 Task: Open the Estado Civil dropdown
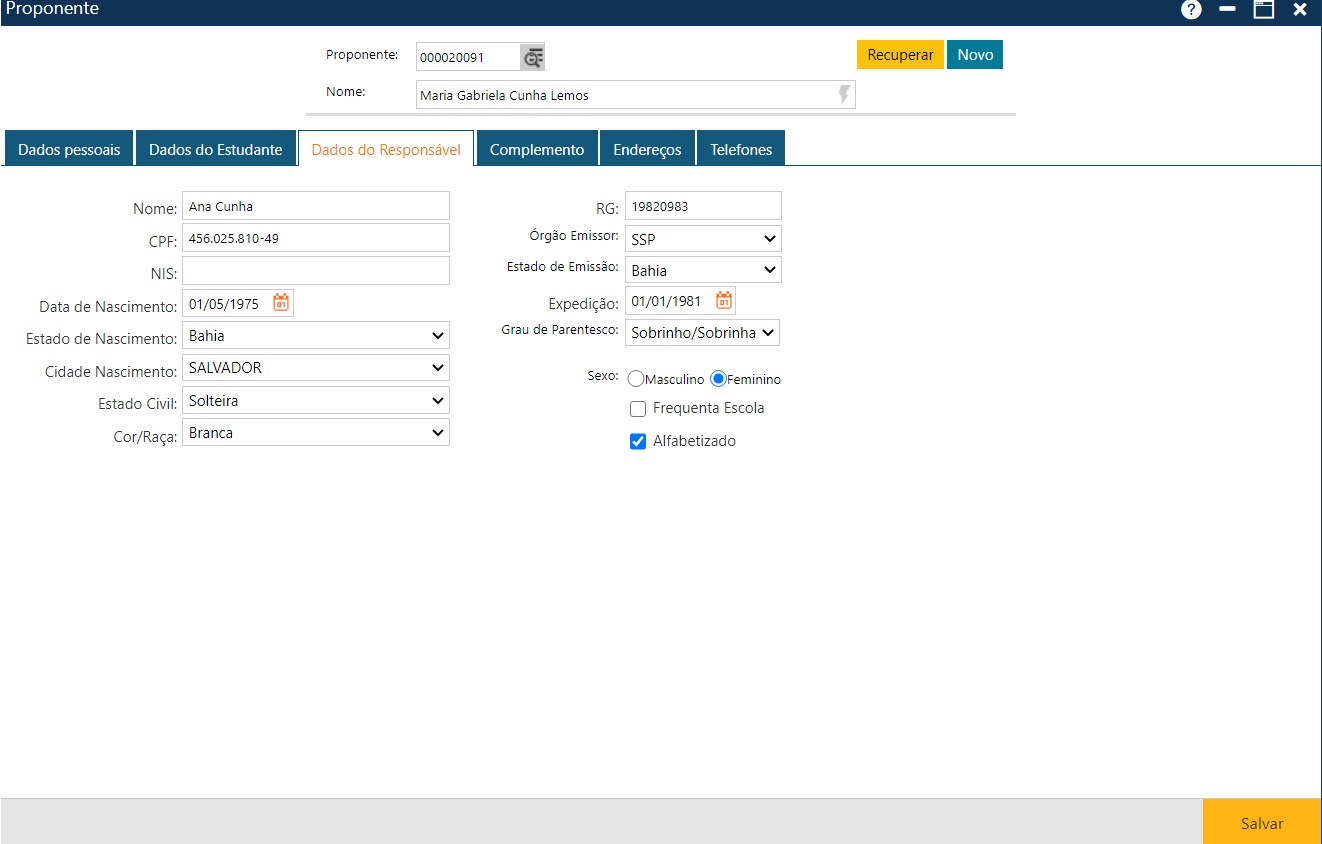click(x=316, y=400)
